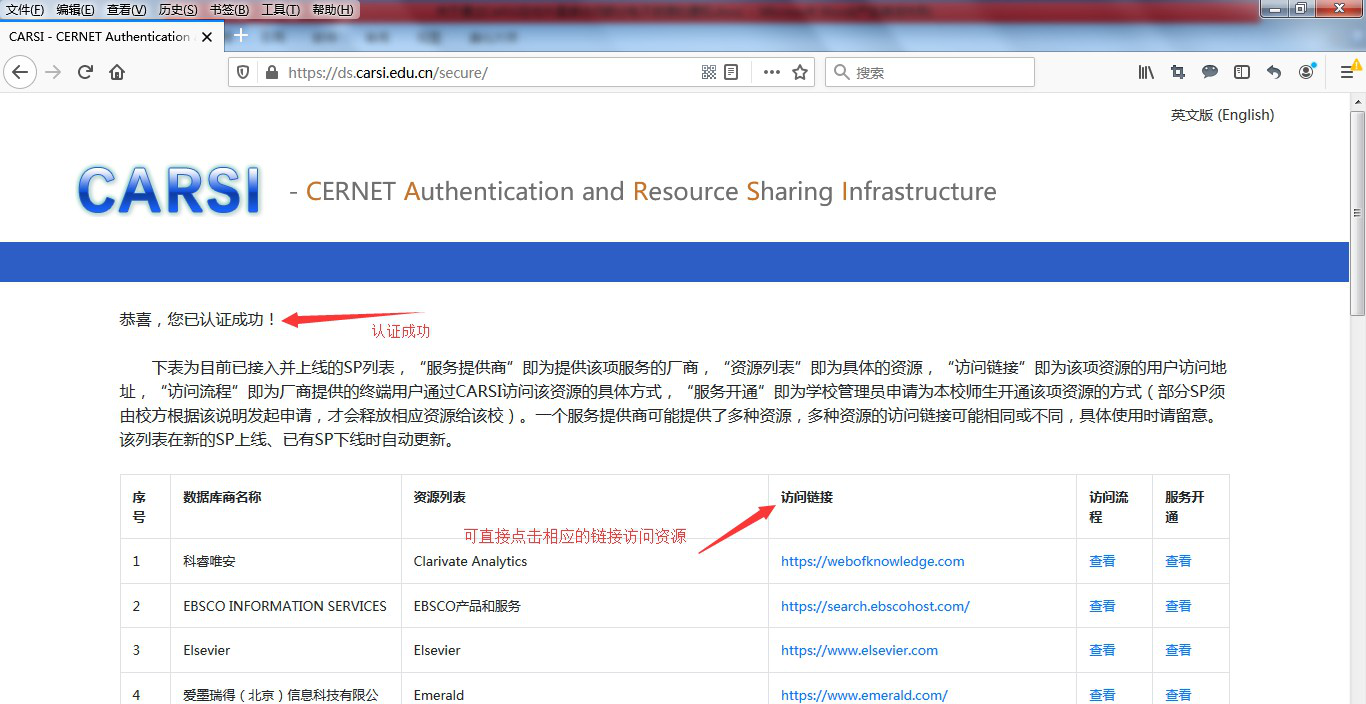Close the CARSI tab

coord(207,37)
